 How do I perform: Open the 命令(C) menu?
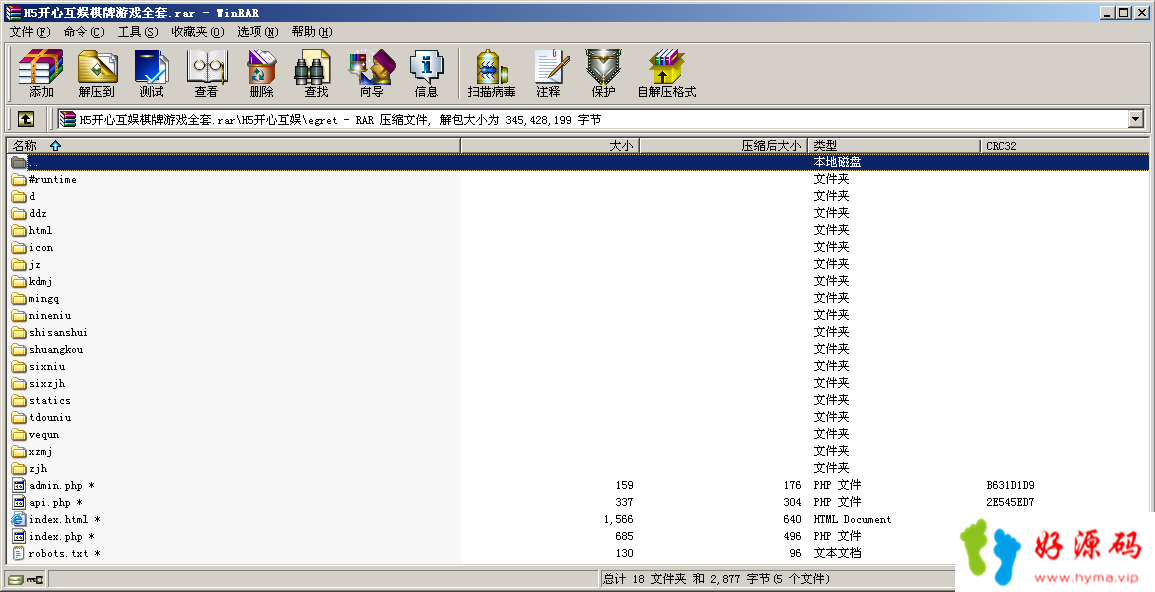coord(84,32)
